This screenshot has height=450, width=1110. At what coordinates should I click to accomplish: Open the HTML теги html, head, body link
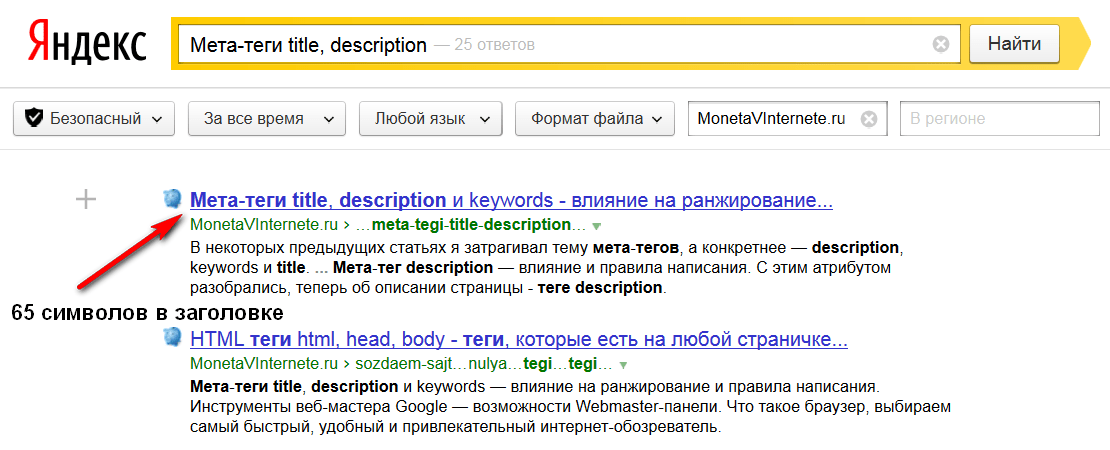click(518, 340)
